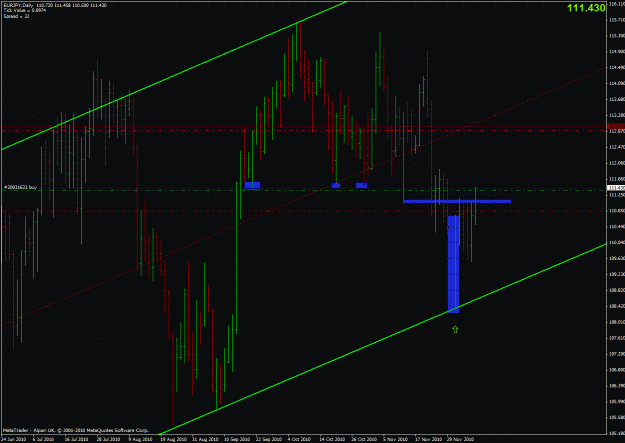Click the 114.900 price axis label
The height and width of the screenshot is (443, 625).
coord(617,51)
